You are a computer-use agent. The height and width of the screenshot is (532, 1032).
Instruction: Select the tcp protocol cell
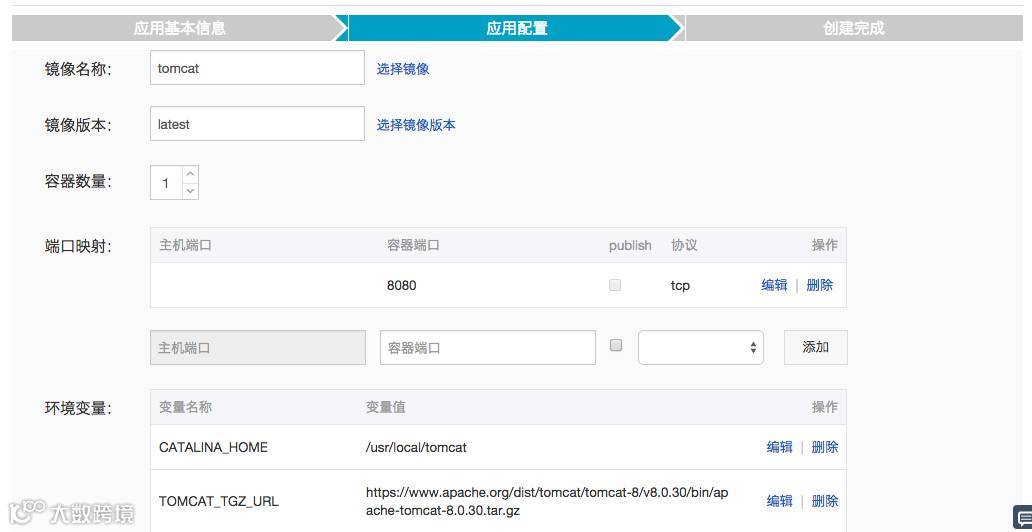pos(681,285)
